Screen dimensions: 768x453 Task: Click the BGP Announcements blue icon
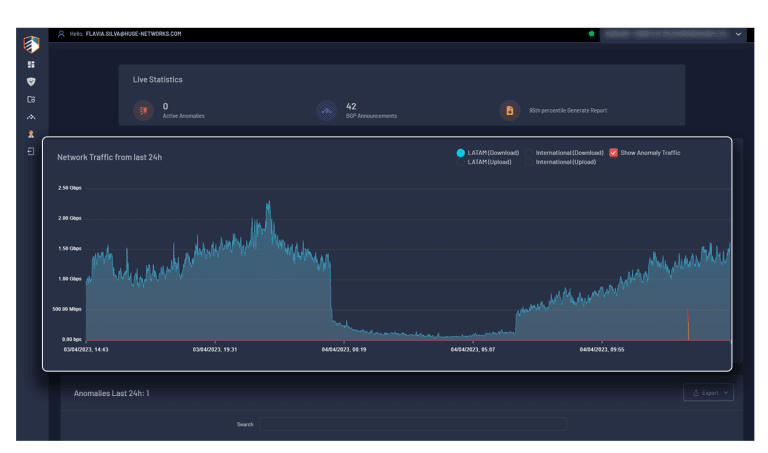point(326,111)
